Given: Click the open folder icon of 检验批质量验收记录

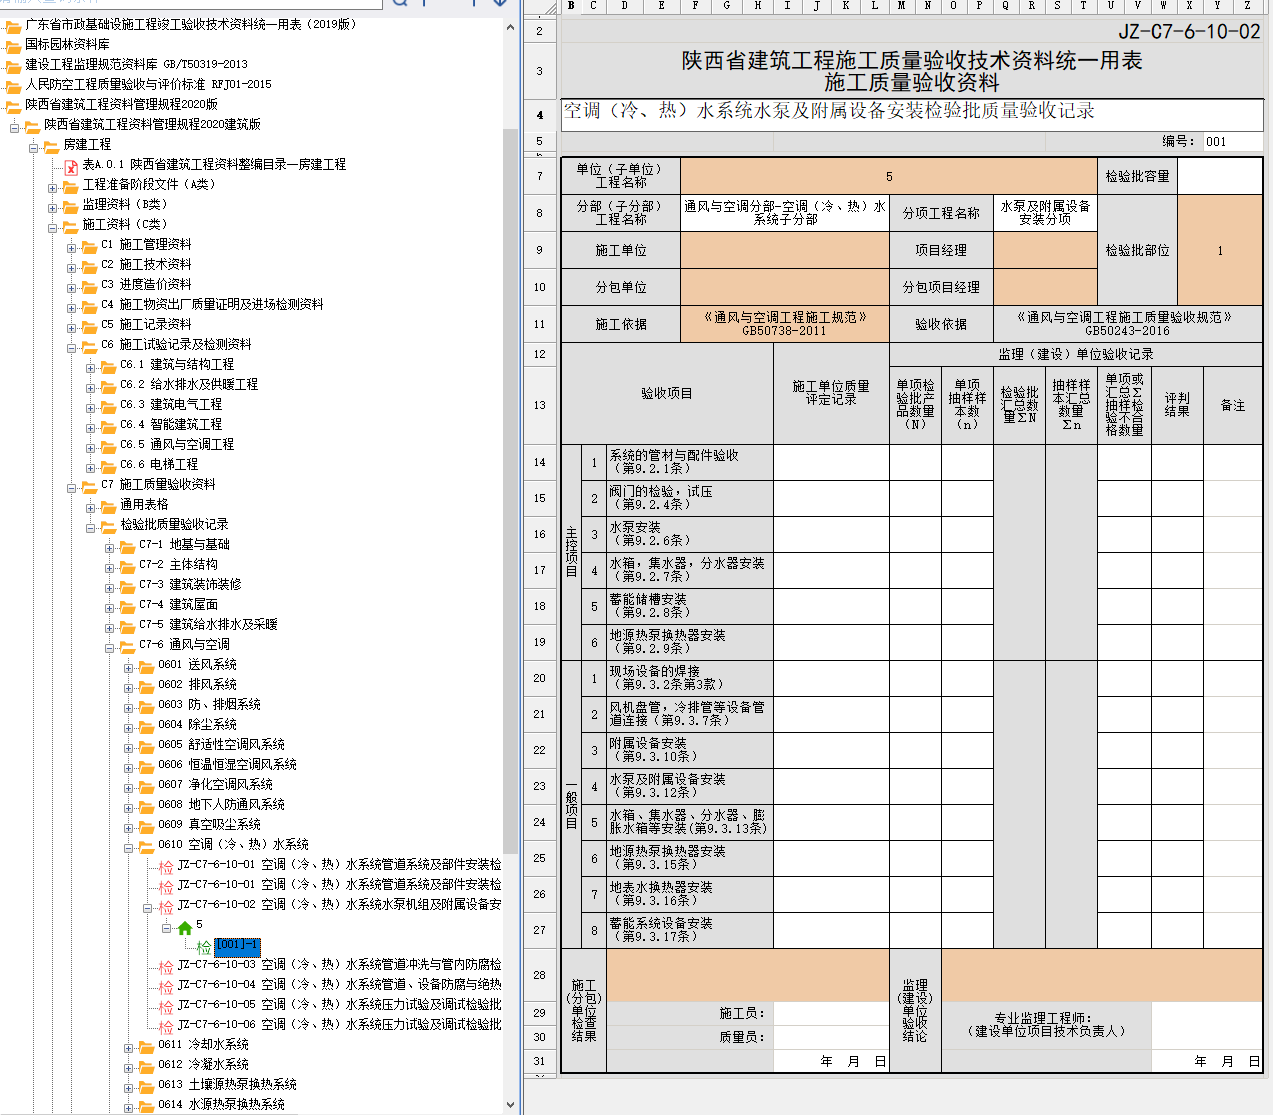Looking at the screenshot, I should (x=108, y=526).
